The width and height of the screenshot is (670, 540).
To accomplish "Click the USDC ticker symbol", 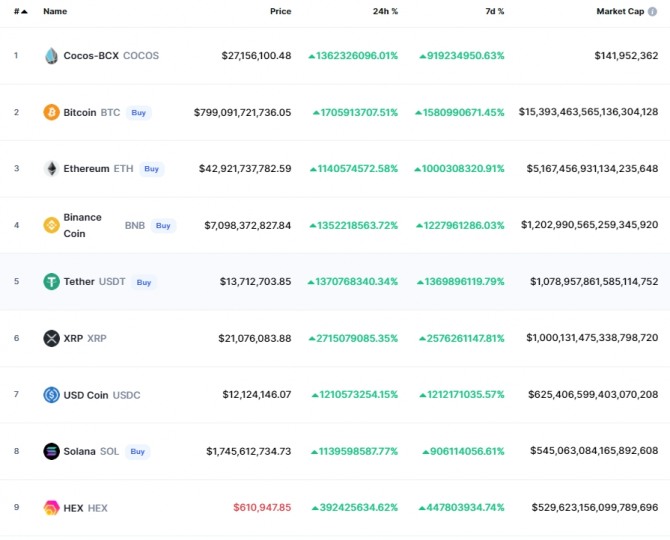I will 126,395.
